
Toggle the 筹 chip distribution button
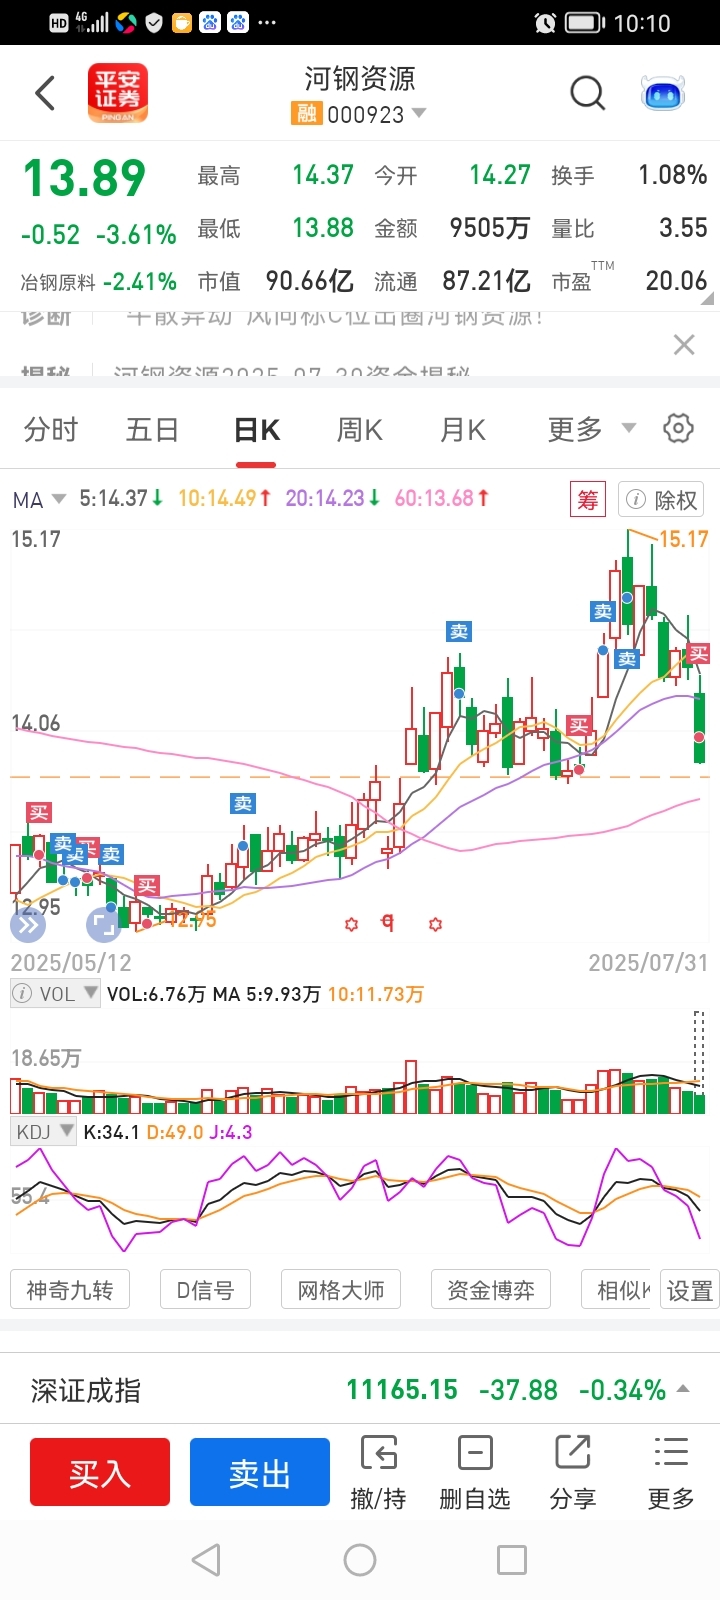click(x=587, y=499)
